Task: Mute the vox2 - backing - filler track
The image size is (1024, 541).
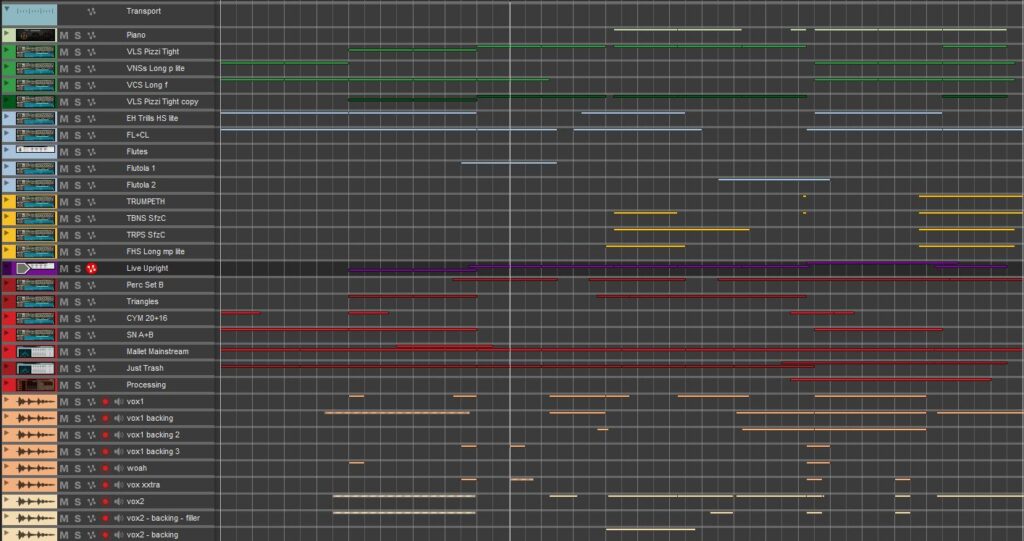Action: point(64,518)
